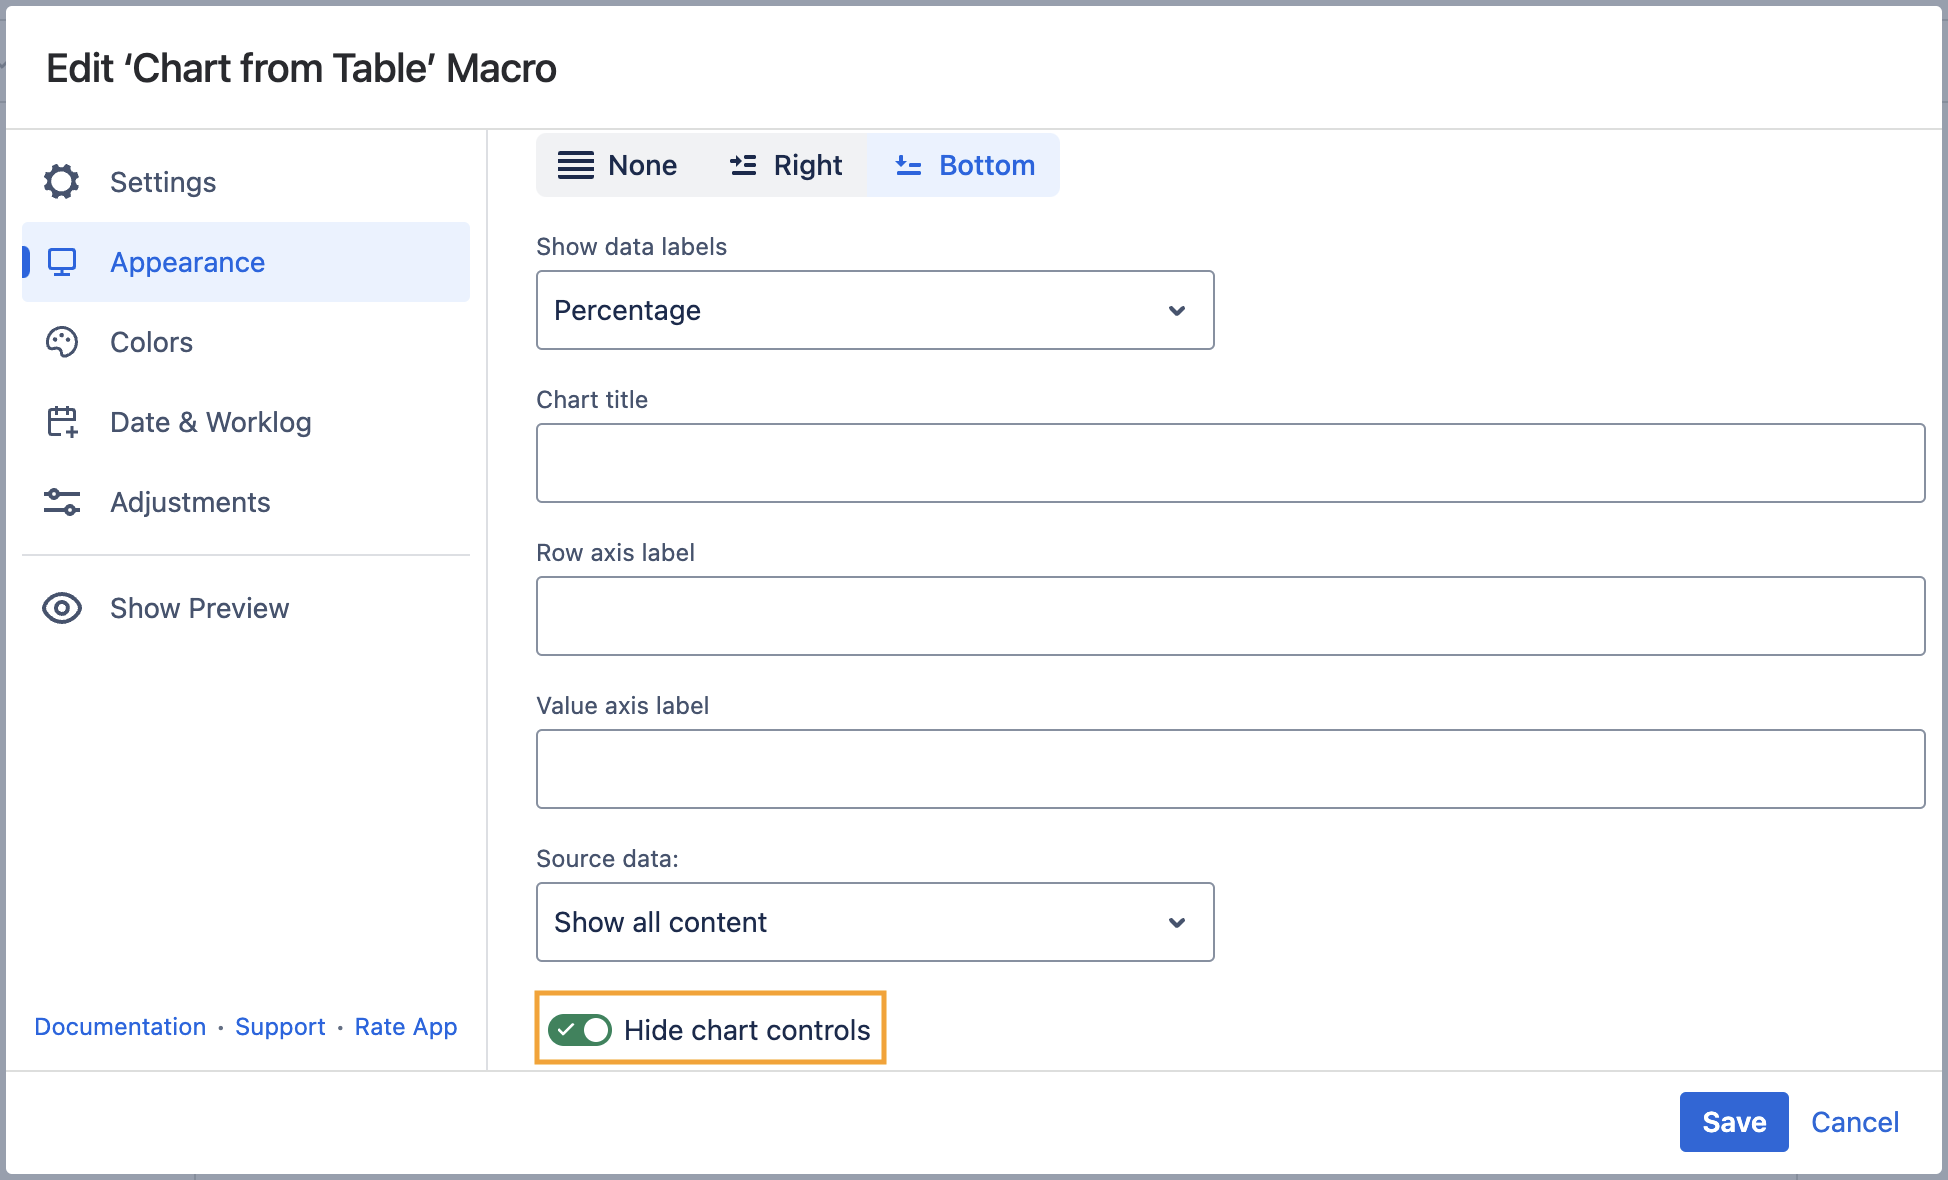Open the Adjustments section
This screenshot has width=1948, height=1180.
[x=190, y=502]
